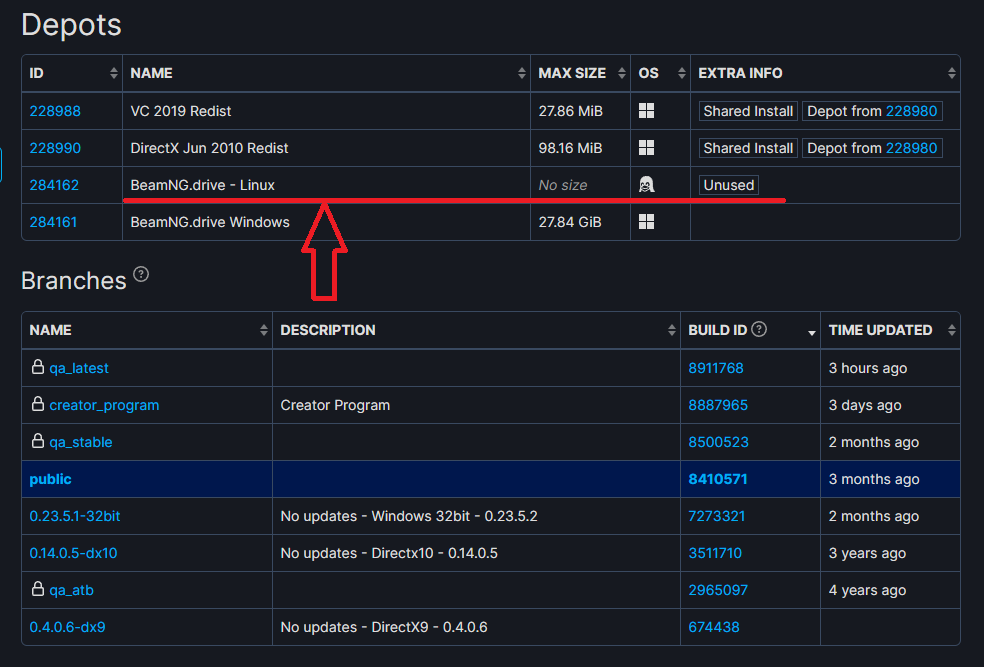Click the "3 days ago" timestamp
This screenshot has height=667, width=984.
865,405
